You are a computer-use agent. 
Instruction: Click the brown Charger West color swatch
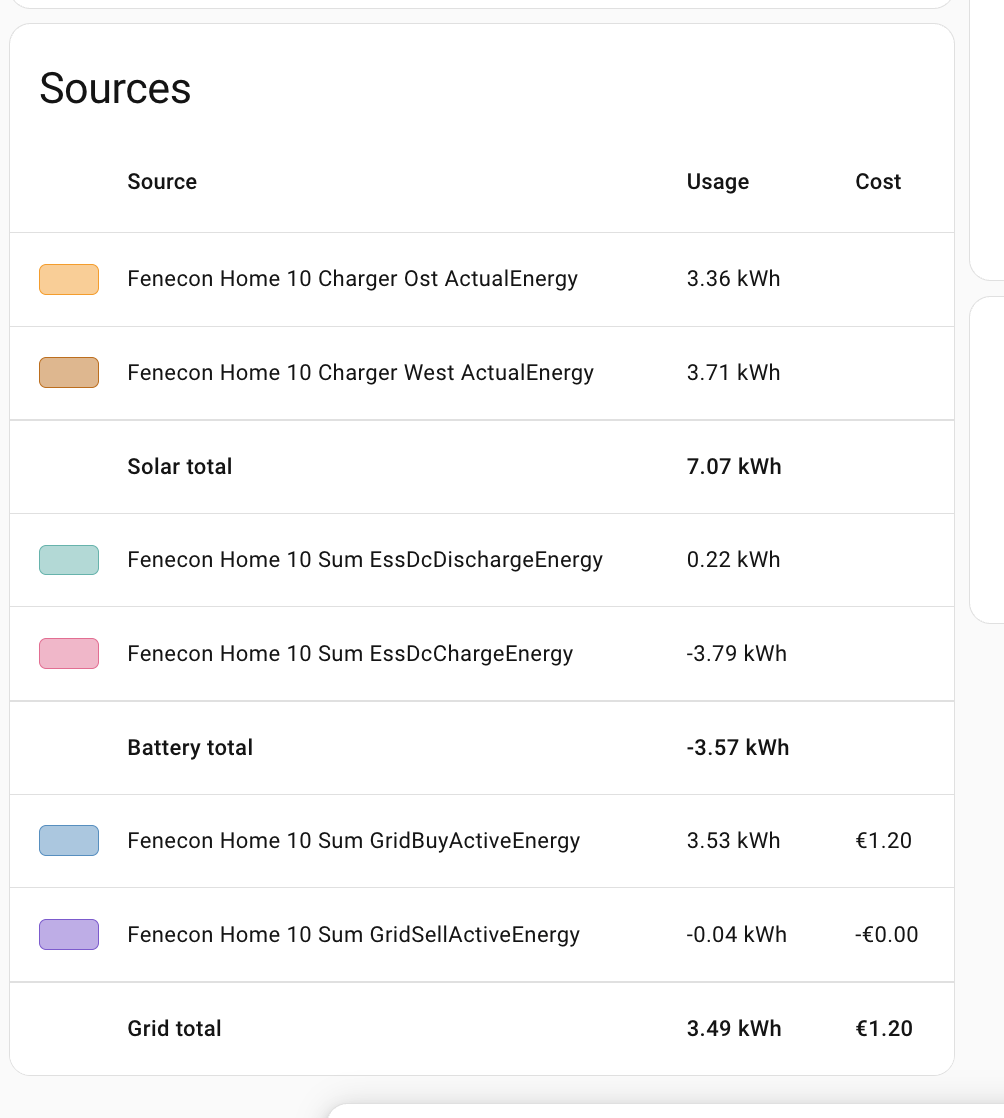pos(69,373)
